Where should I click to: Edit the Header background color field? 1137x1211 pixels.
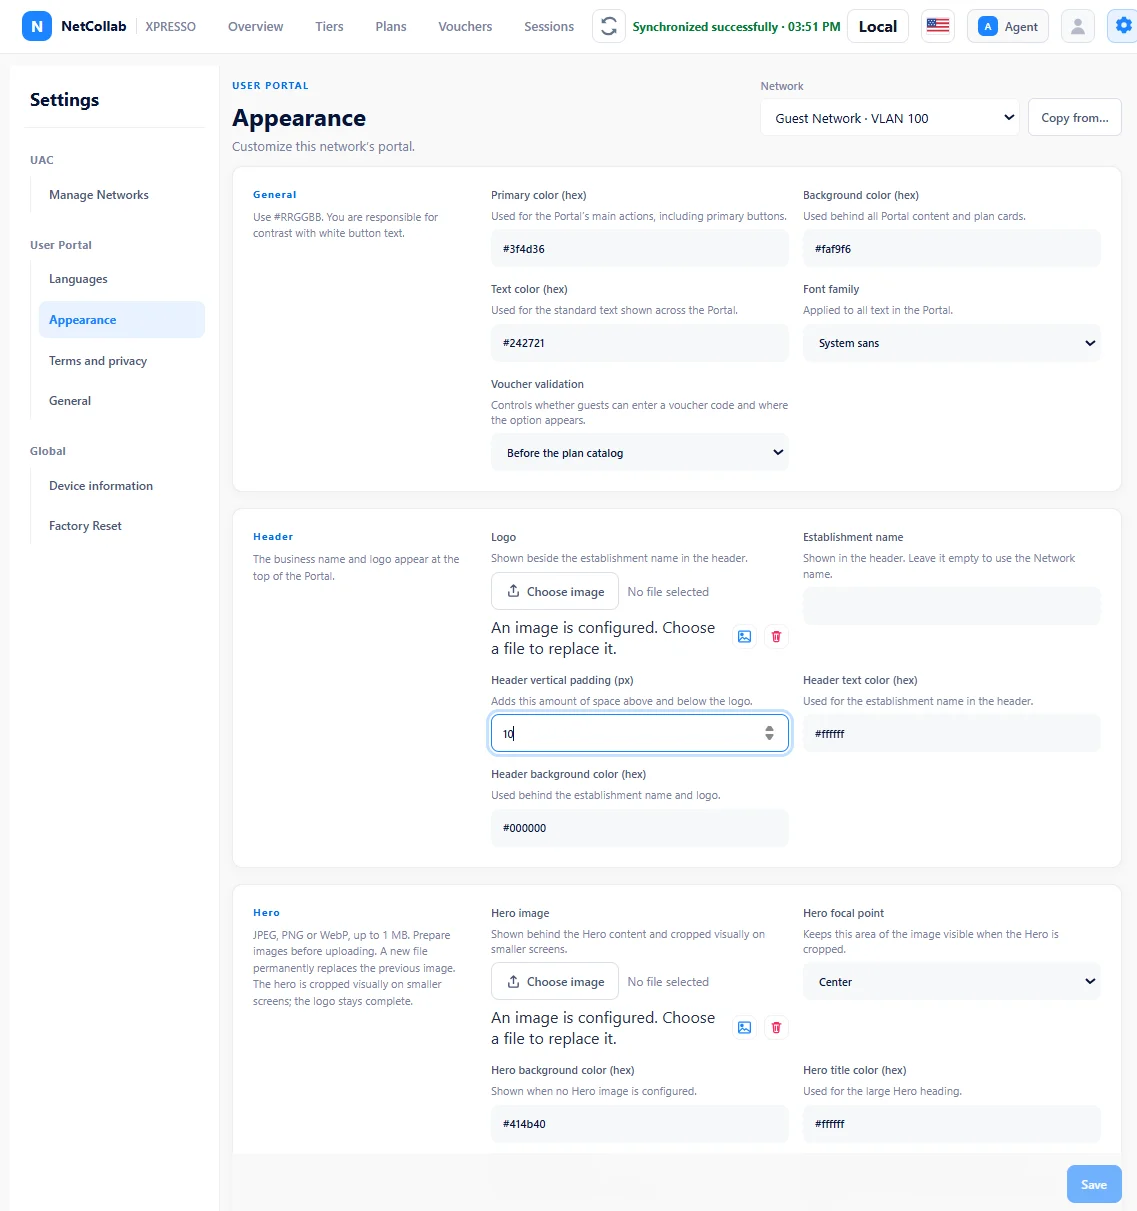click(640, 828)
